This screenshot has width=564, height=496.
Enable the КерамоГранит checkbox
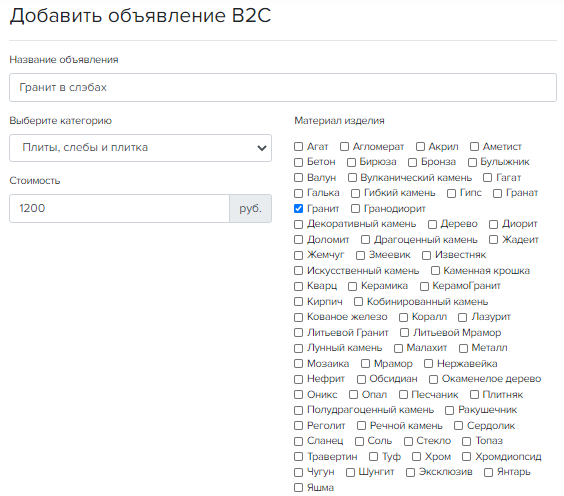pos(424,286)
